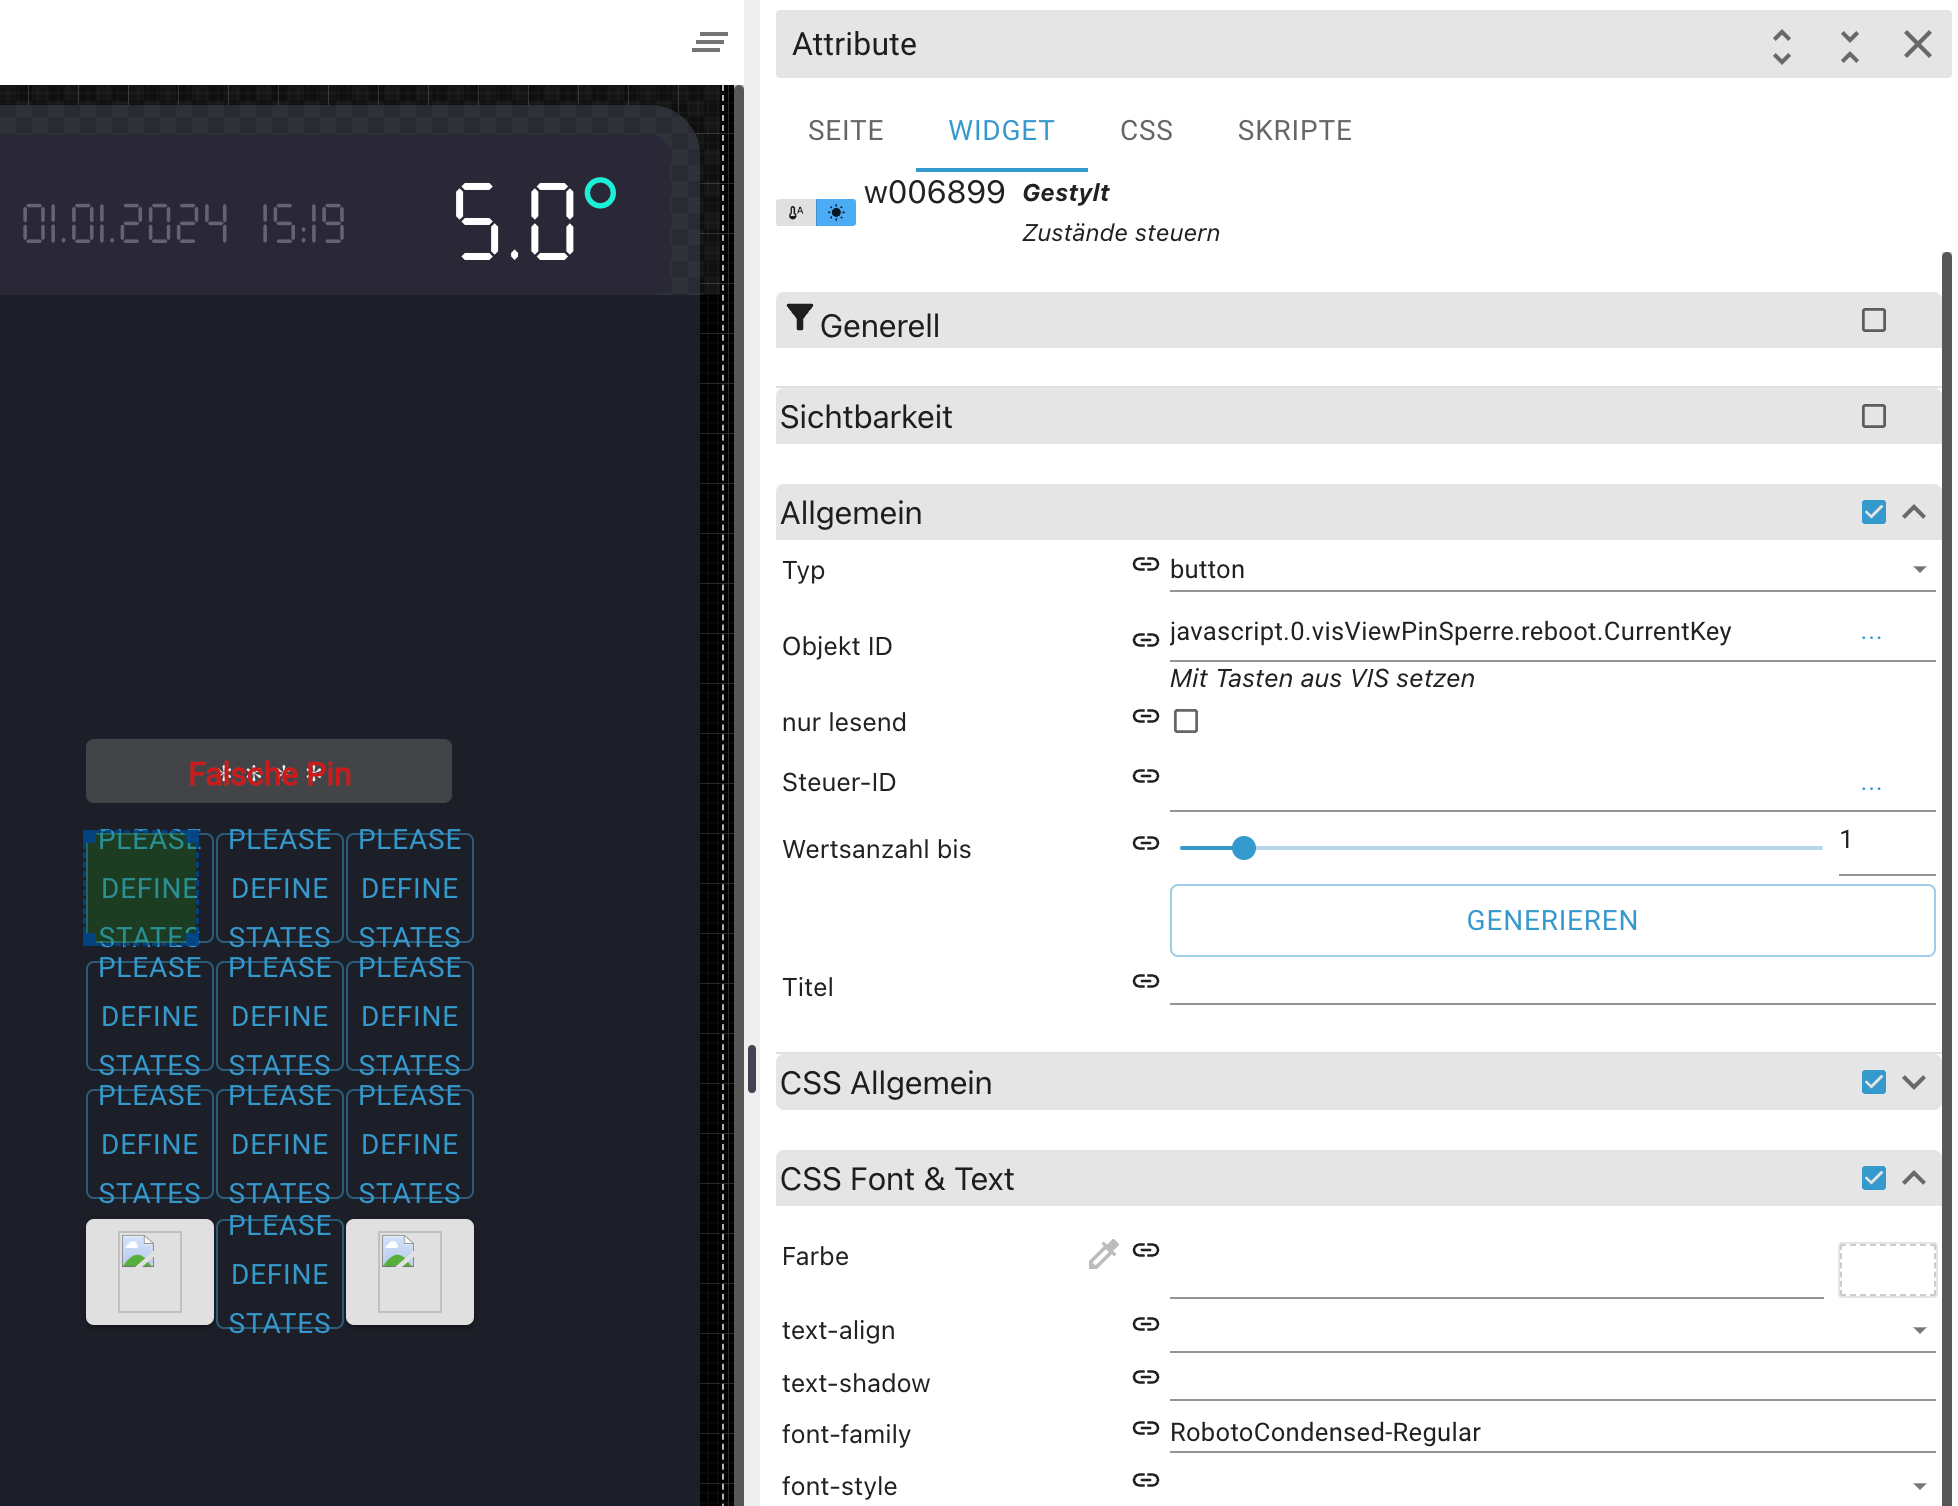
Task: Click the Wertsanzahl bis slider handle
Action: pos(1244,848)
